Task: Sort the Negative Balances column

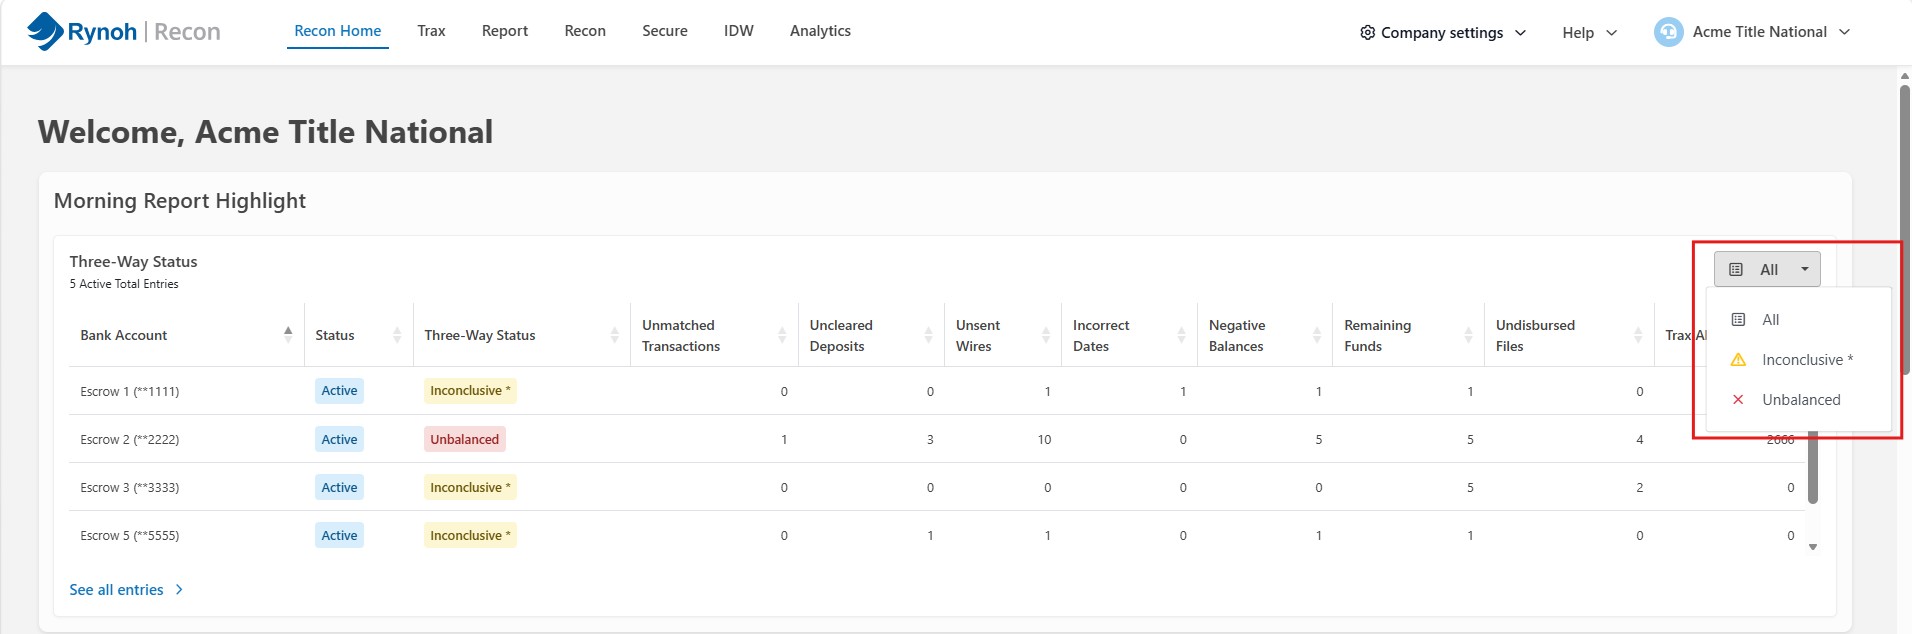Action: (1317, 335)
